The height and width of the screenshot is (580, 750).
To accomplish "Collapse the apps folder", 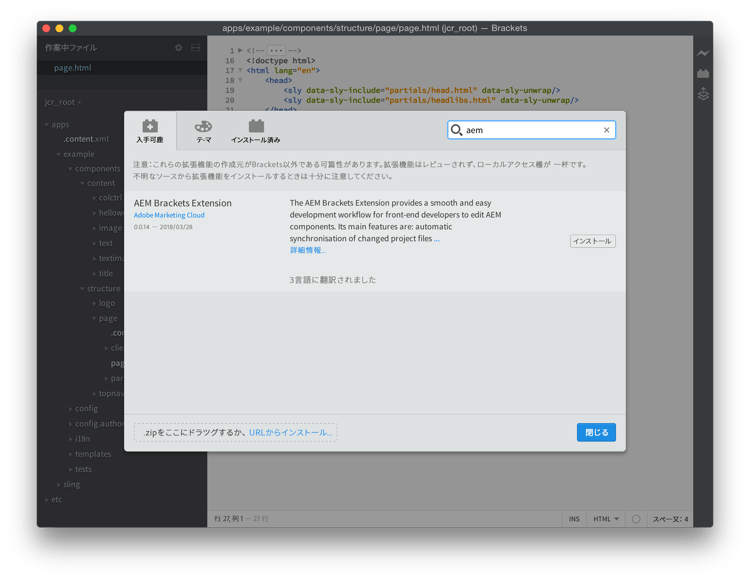I will 47,125.
